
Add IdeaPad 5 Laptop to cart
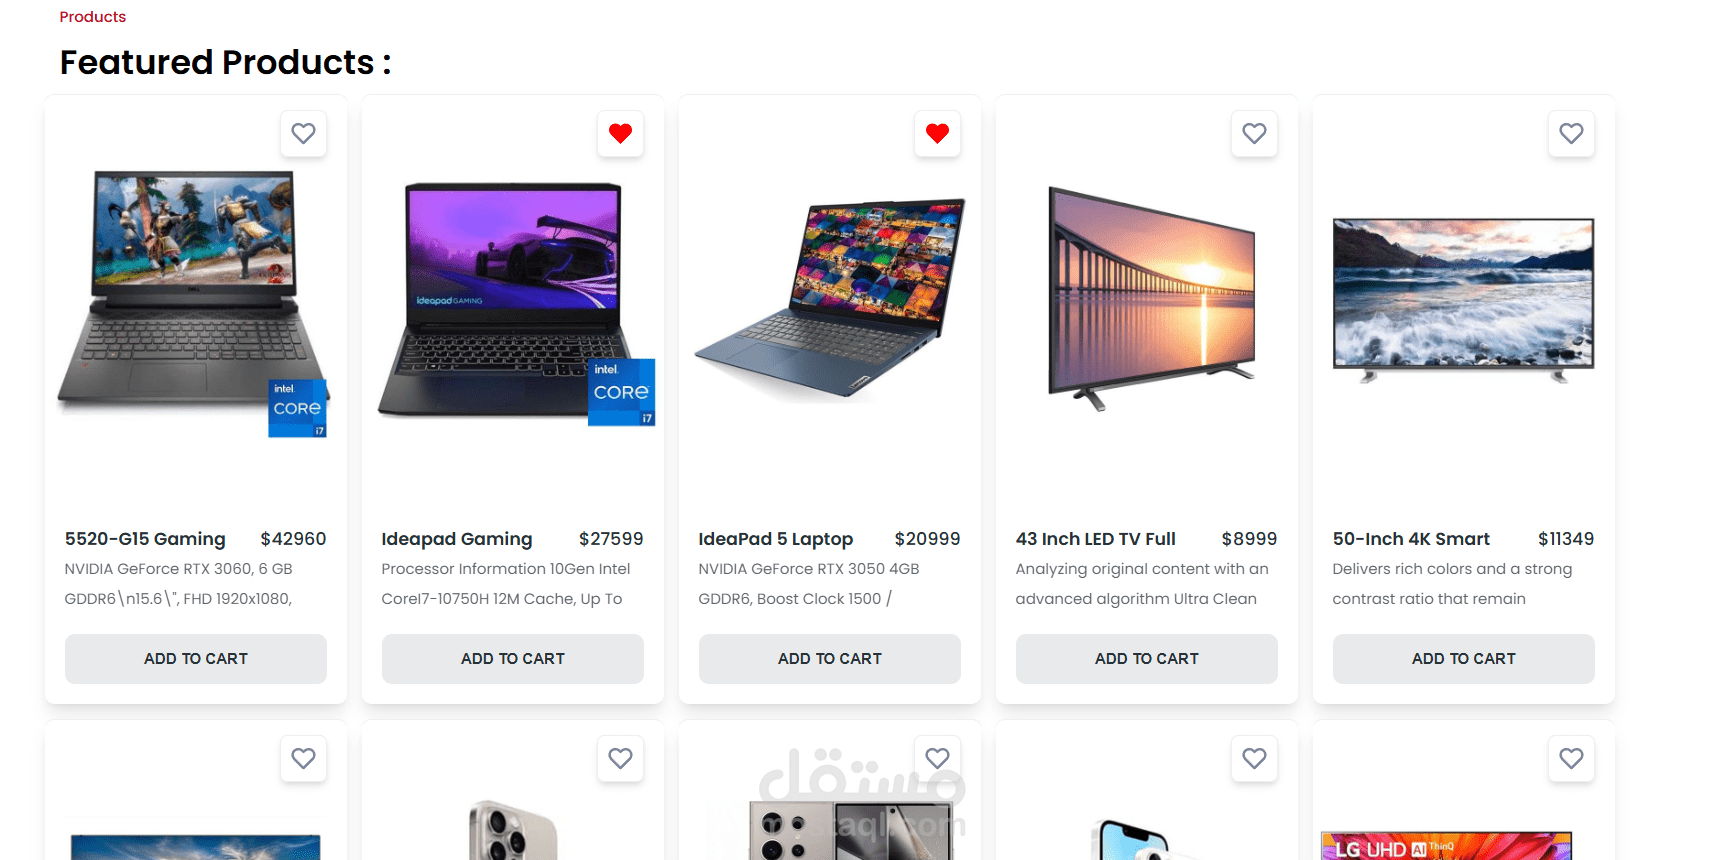[830, 659]
